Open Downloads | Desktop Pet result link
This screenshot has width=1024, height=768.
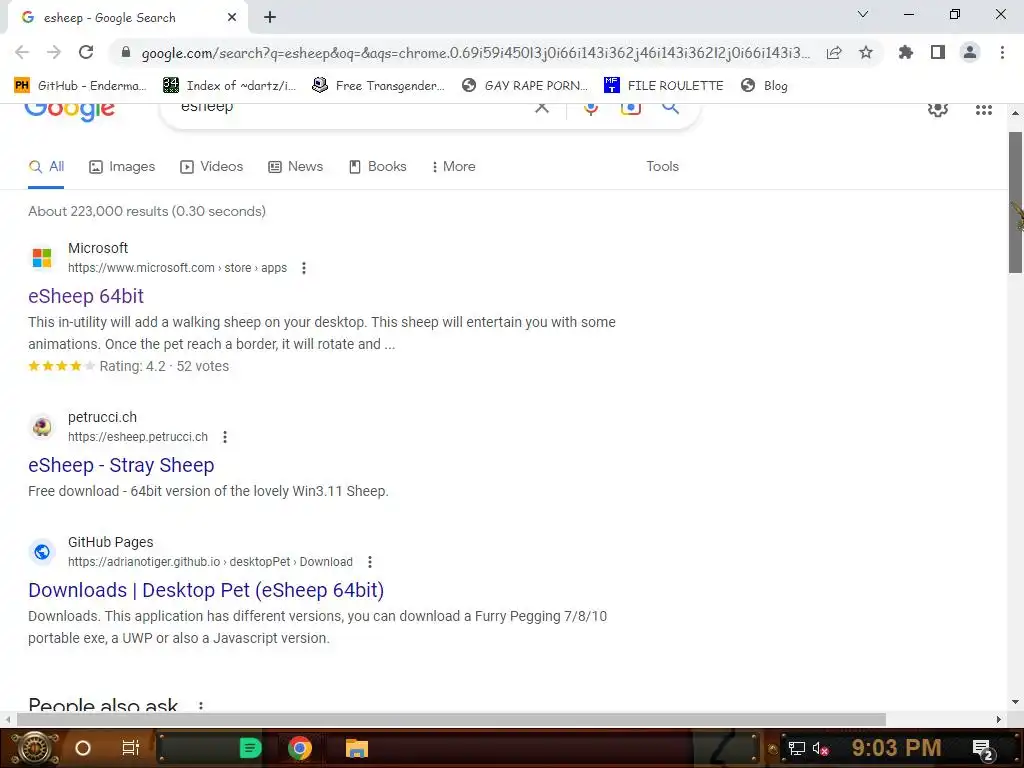coord(206,590)
